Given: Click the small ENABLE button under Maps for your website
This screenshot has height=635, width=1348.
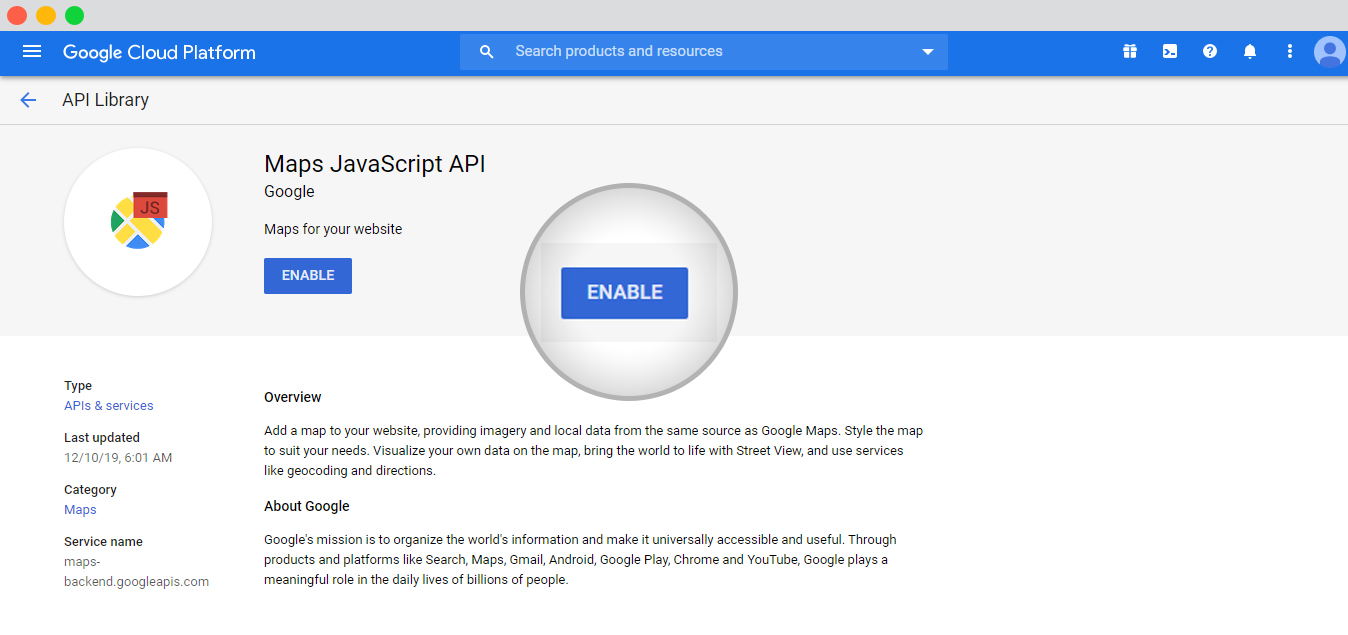Looking at the screenshot, I should click(x=308, y=276).
